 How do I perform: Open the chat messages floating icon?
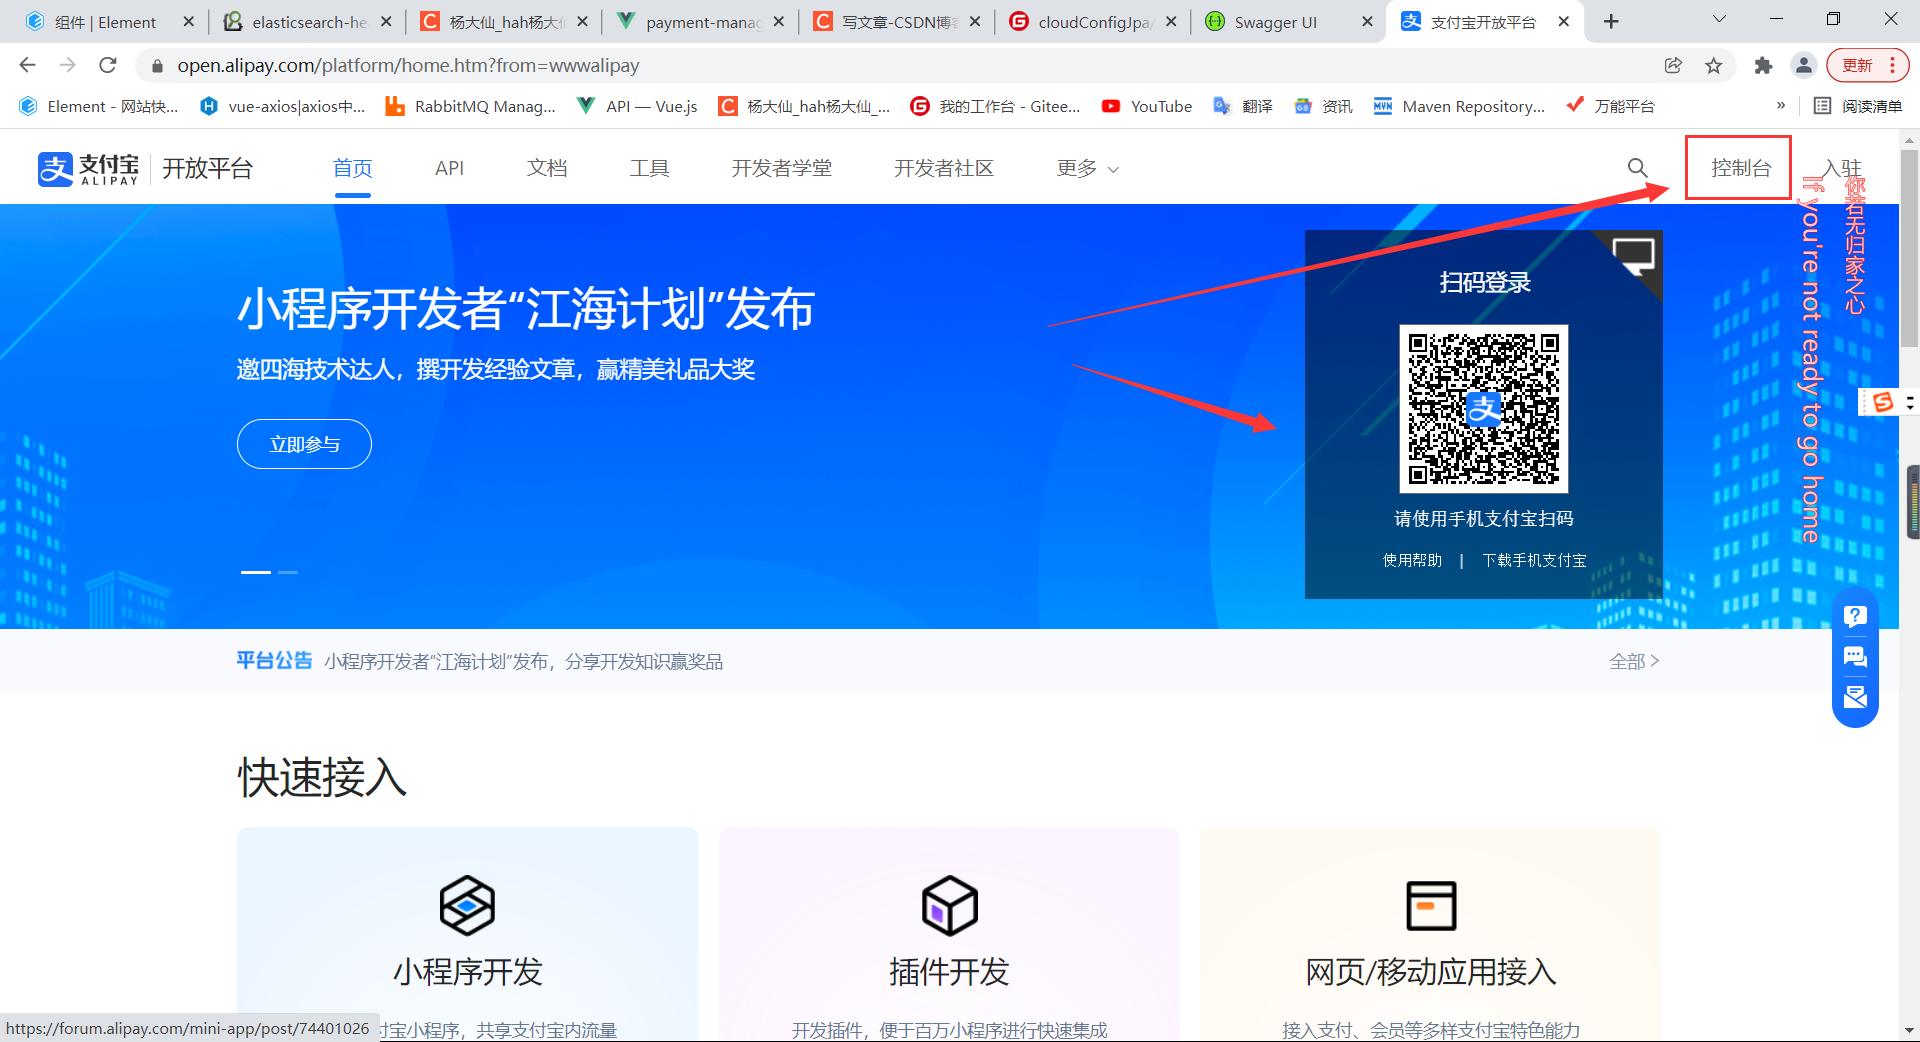tap(1855, 656)
